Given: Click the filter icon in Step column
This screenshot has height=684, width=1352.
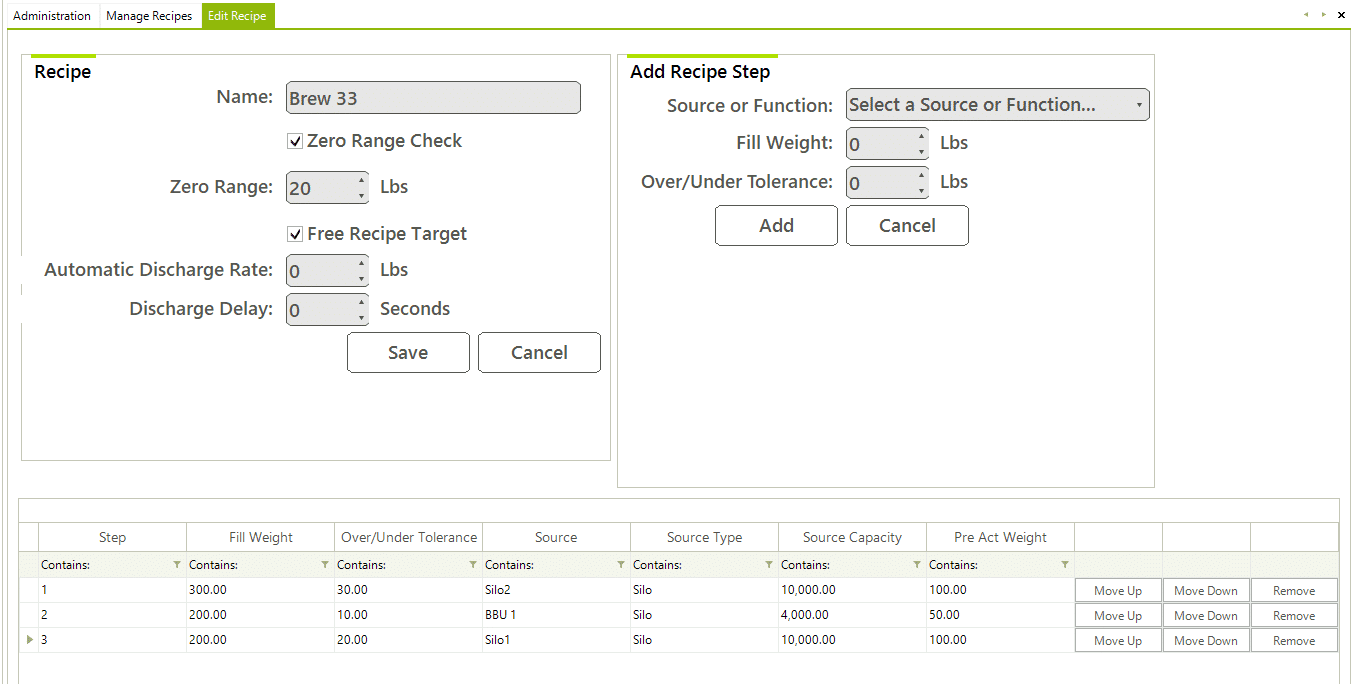Looking at the screenshot, I should [177, 565].
